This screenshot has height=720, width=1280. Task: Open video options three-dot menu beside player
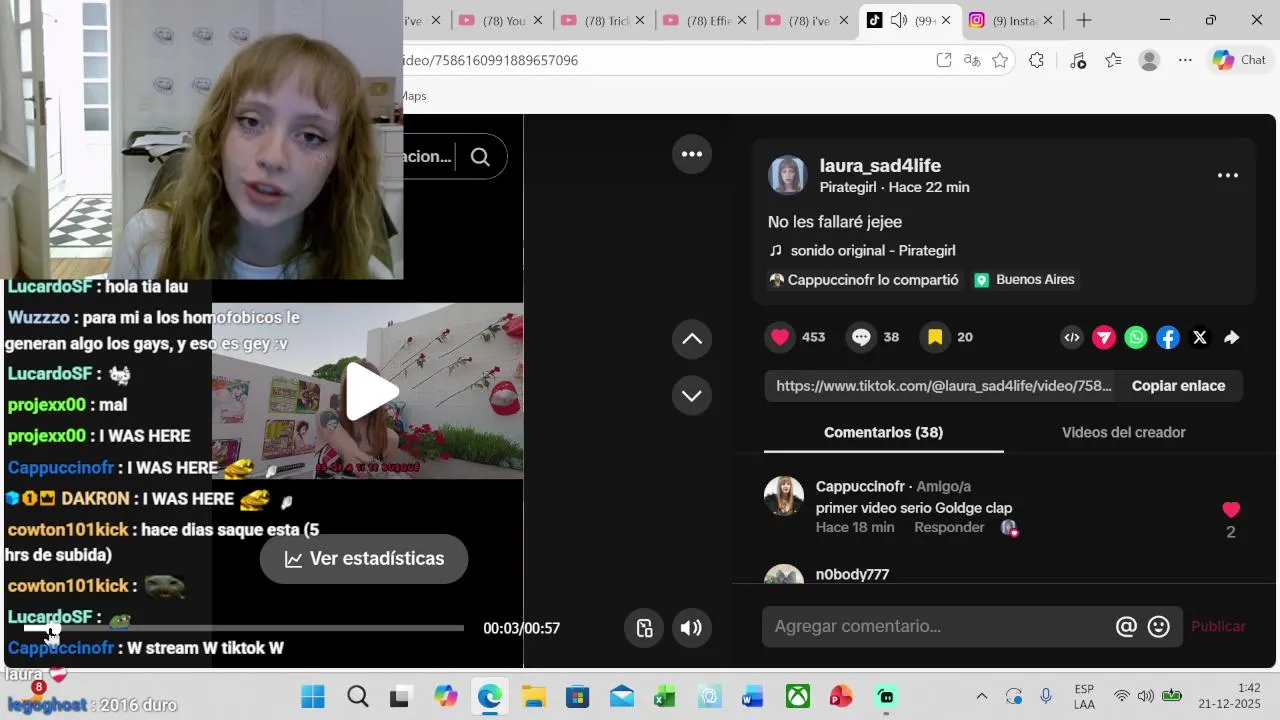tap(692, 154)
